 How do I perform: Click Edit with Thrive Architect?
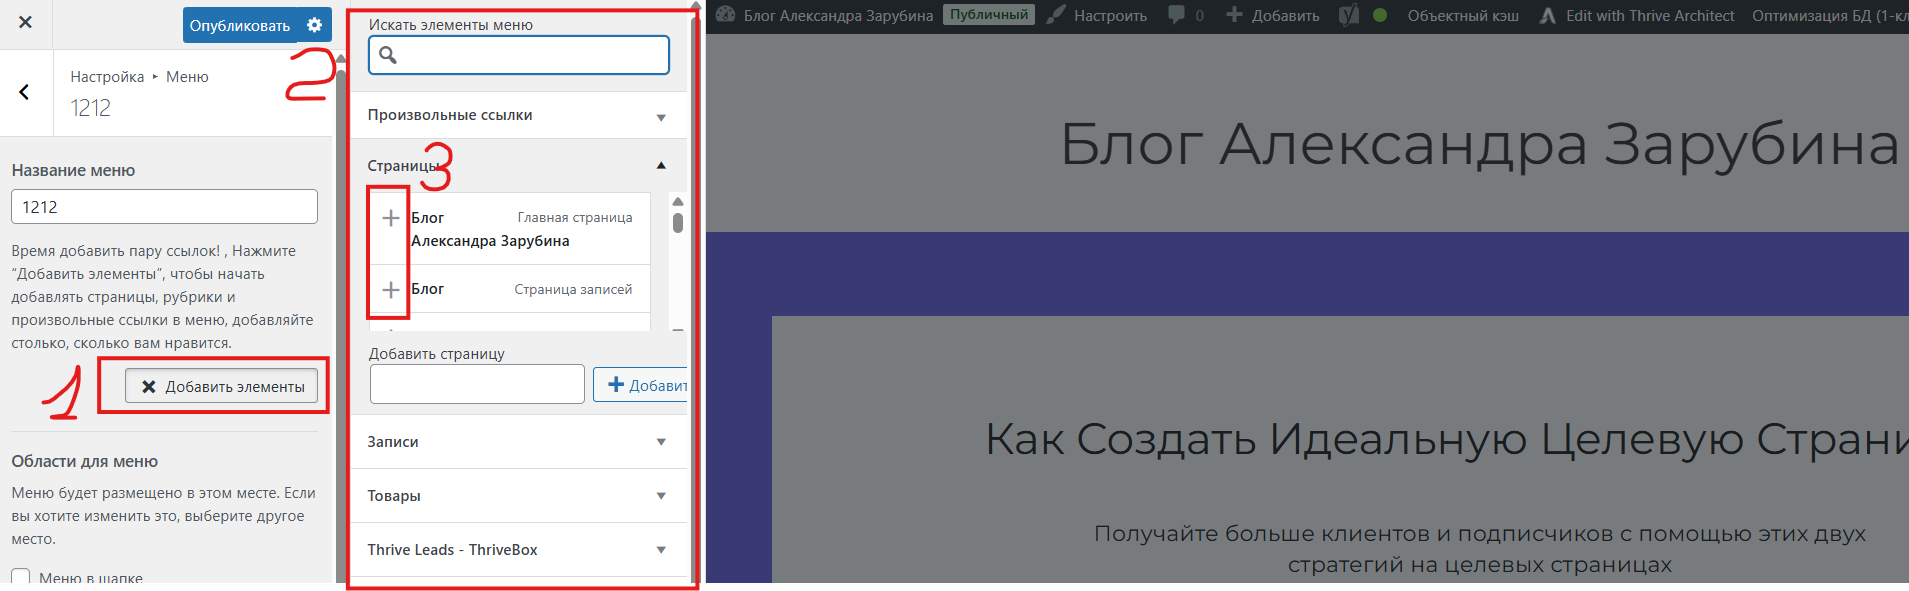click(1637, 15)
